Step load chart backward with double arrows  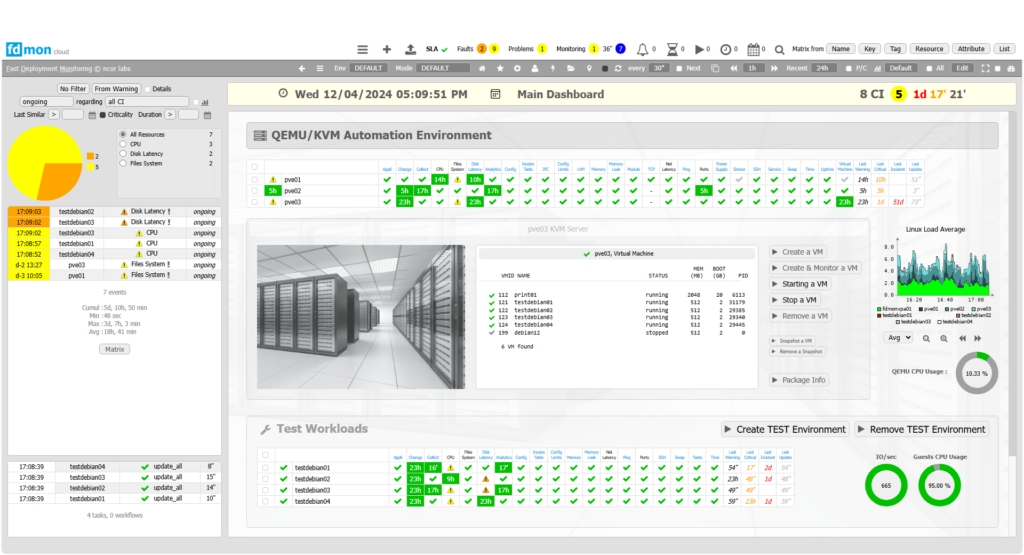[962, 338]
